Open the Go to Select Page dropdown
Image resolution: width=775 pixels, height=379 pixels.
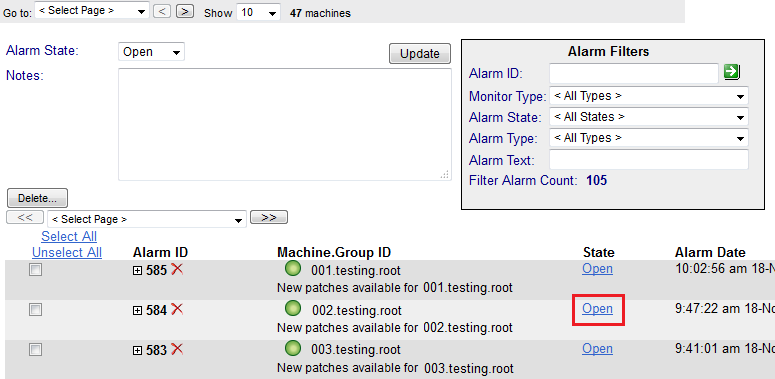point(91,11)
